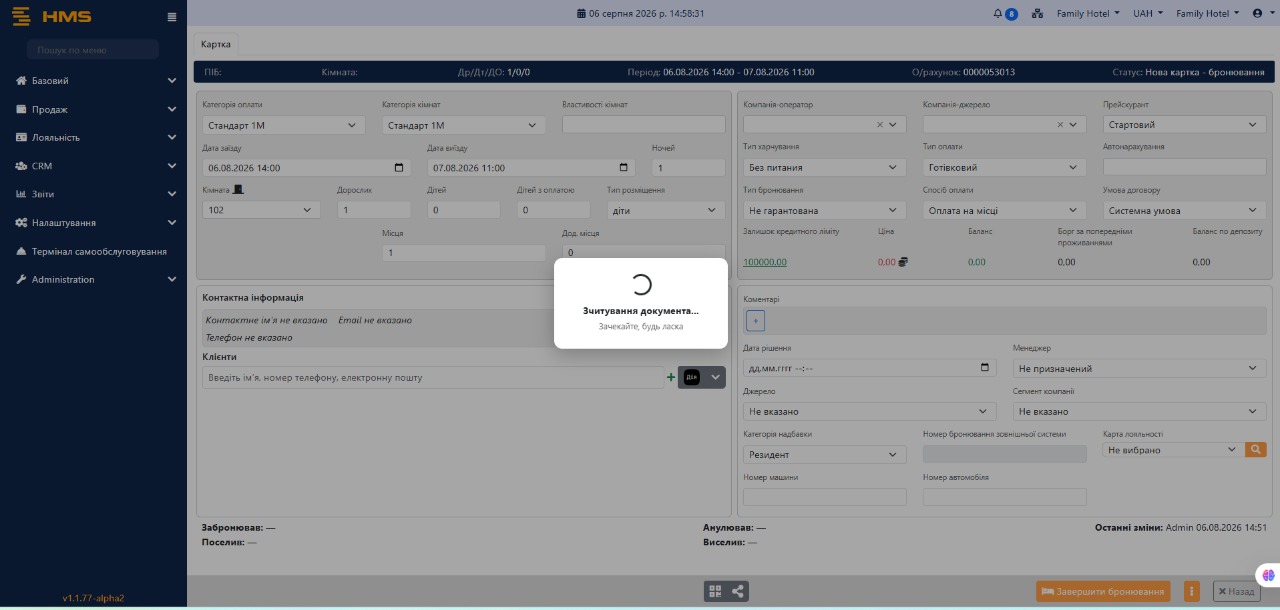The width and height of the screenshot is (1280, 610).
Task: Open Категорія кімнат dropdown
Action: coord(464,125)
